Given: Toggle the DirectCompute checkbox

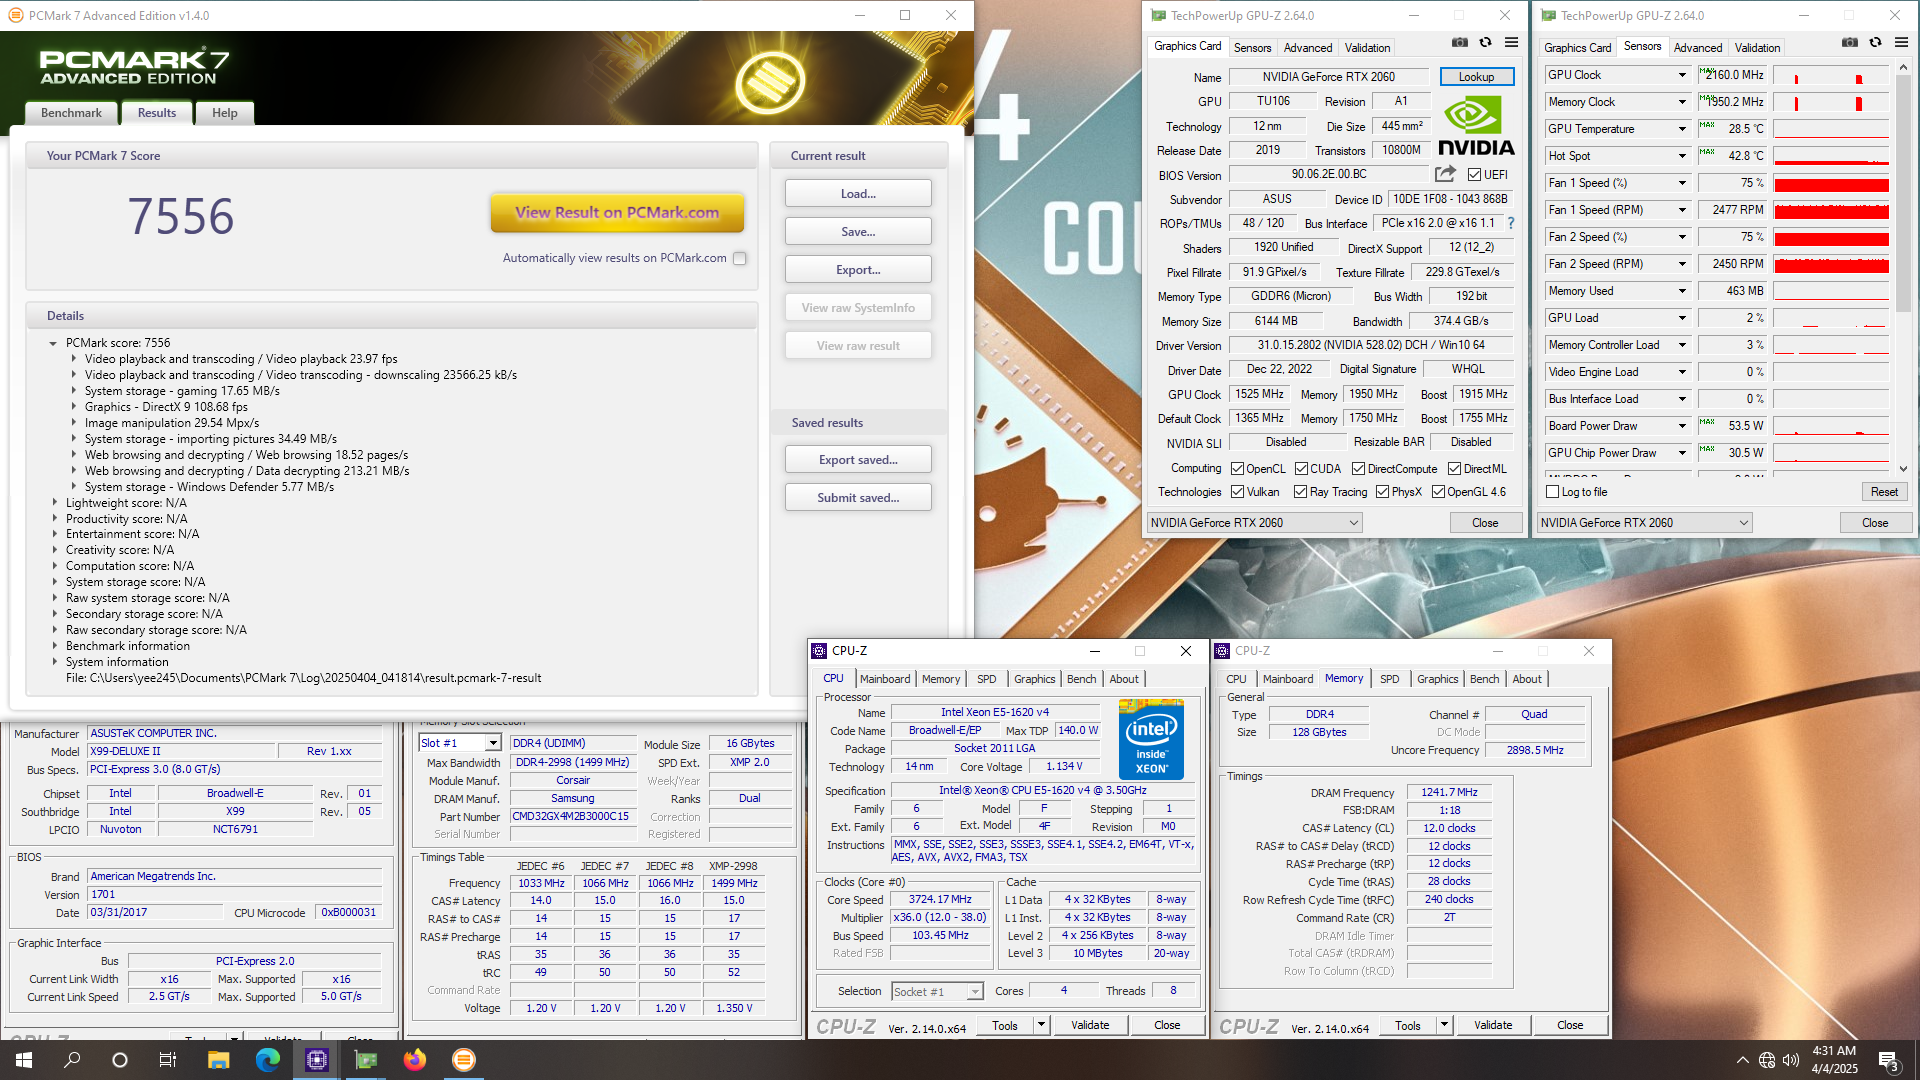Looking at the screenshot, I should tap(1358, 469).
